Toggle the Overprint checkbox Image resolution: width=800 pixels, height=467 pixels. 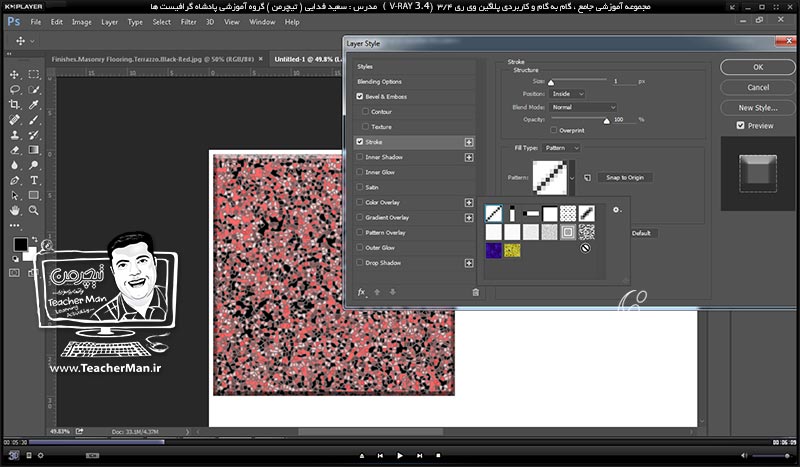554,130
